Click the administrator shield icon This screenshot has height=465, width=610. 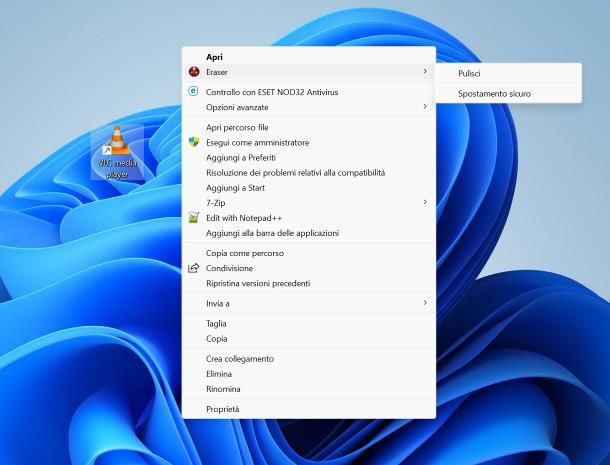[x=194, y=142]
